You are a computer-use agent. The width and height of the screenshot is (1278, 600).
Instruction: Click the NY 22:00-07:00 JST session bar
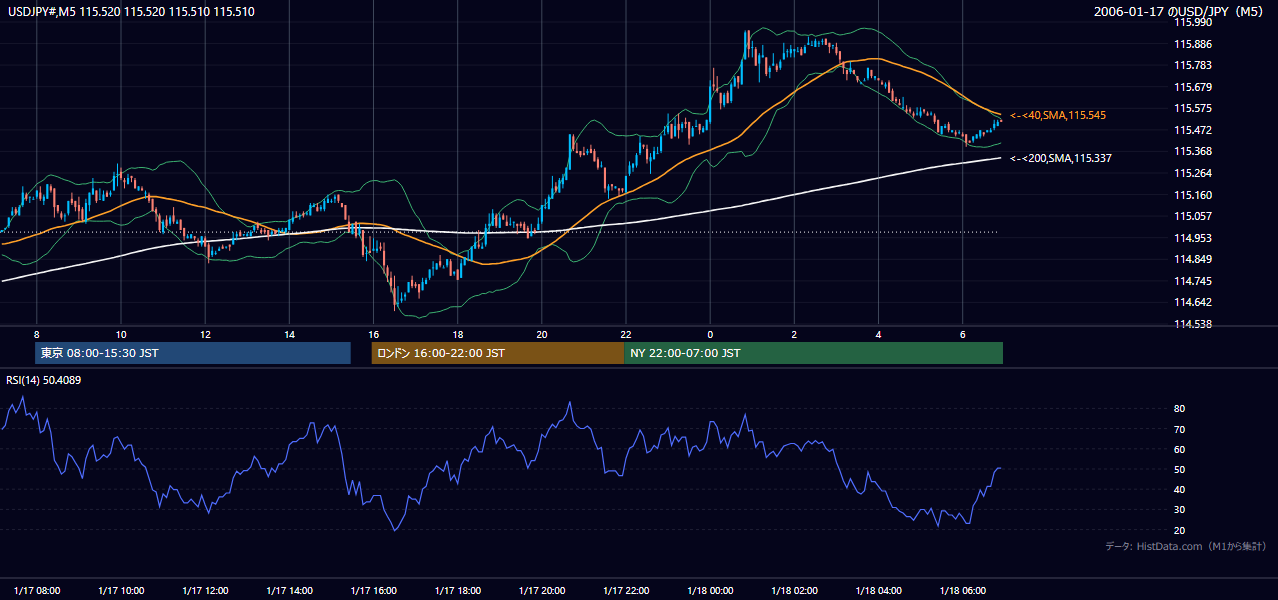(x=813, y=353)
